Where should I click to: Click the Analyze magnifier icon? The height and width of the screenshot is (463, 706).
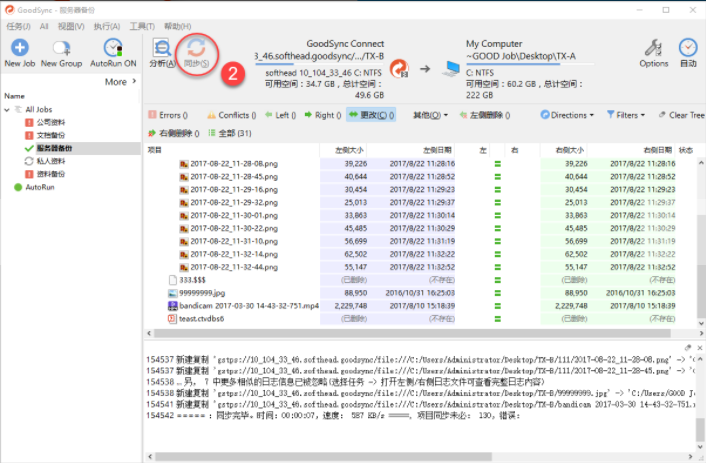coord(162,48)
